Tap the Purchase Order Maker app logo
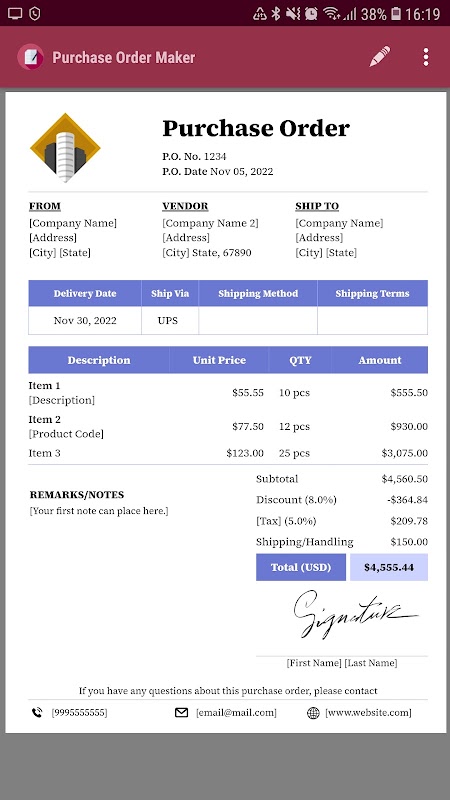This screenshot has width=450, height=800. [31, 57]
